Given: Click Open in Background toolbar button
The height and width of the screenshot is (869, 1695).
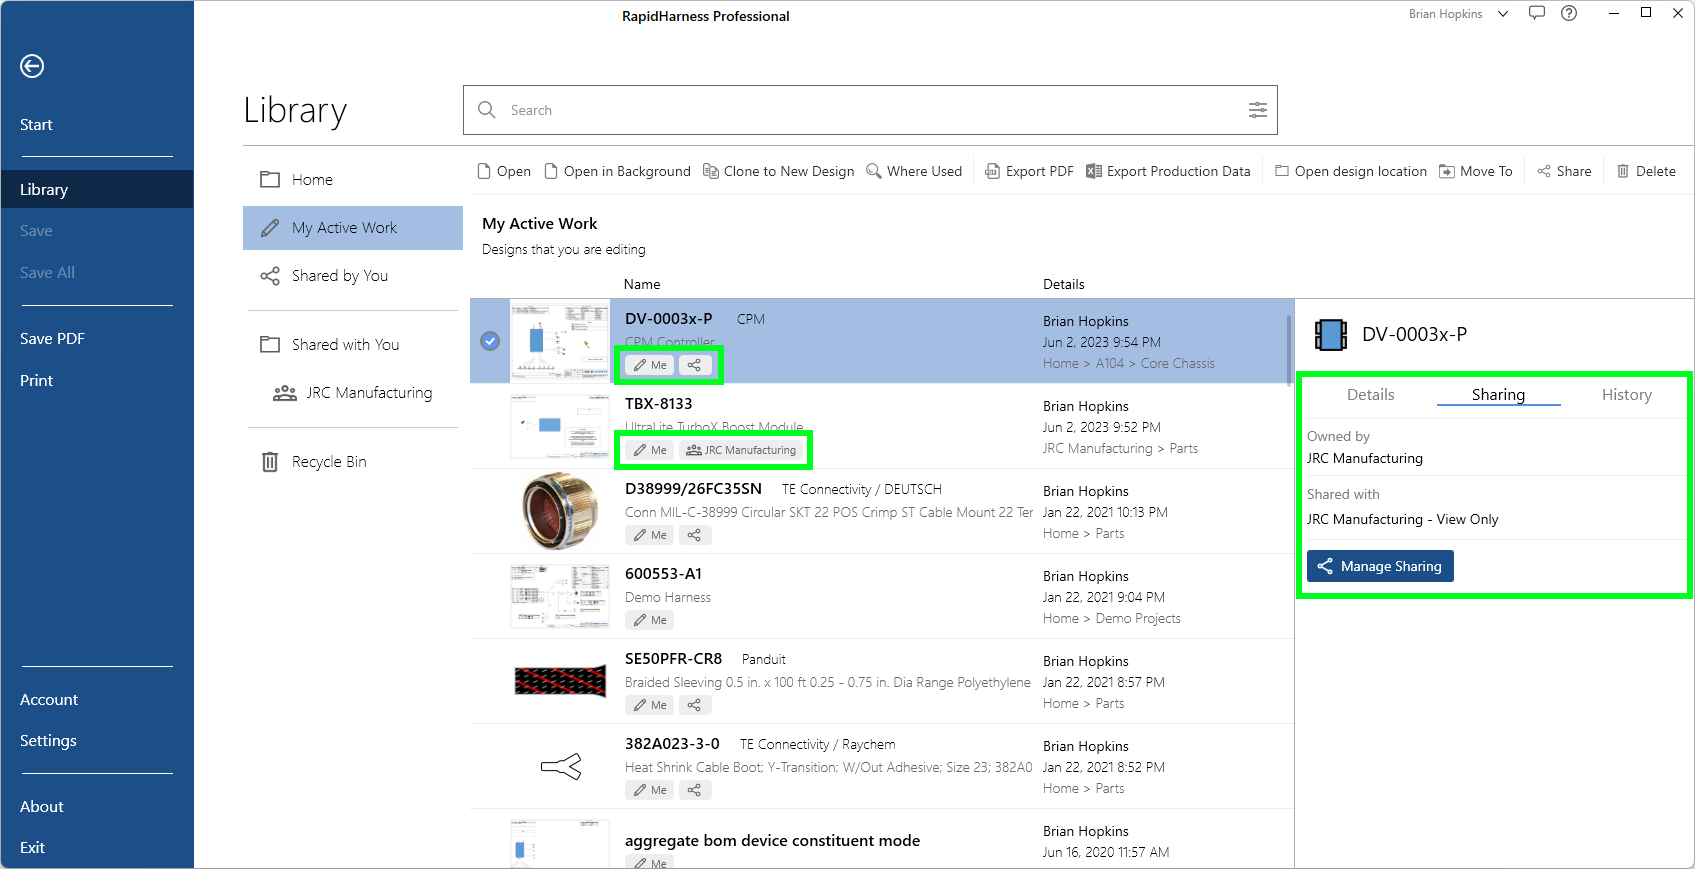Looking at the screenshot, I should point(617,171).
